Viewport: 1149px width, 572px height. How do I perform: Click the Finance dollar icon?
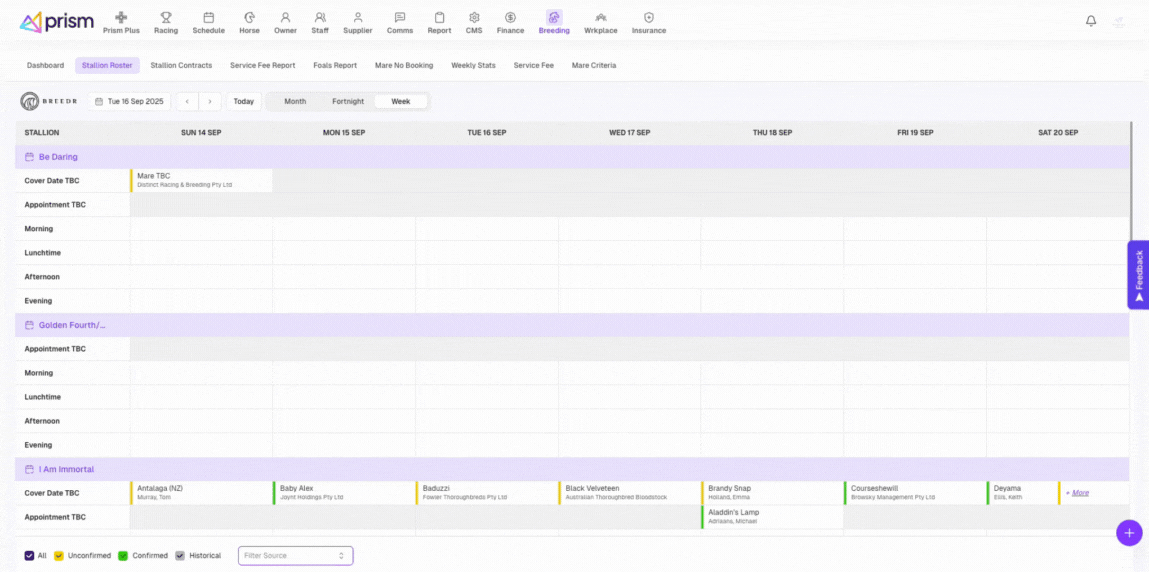[510, 18]
